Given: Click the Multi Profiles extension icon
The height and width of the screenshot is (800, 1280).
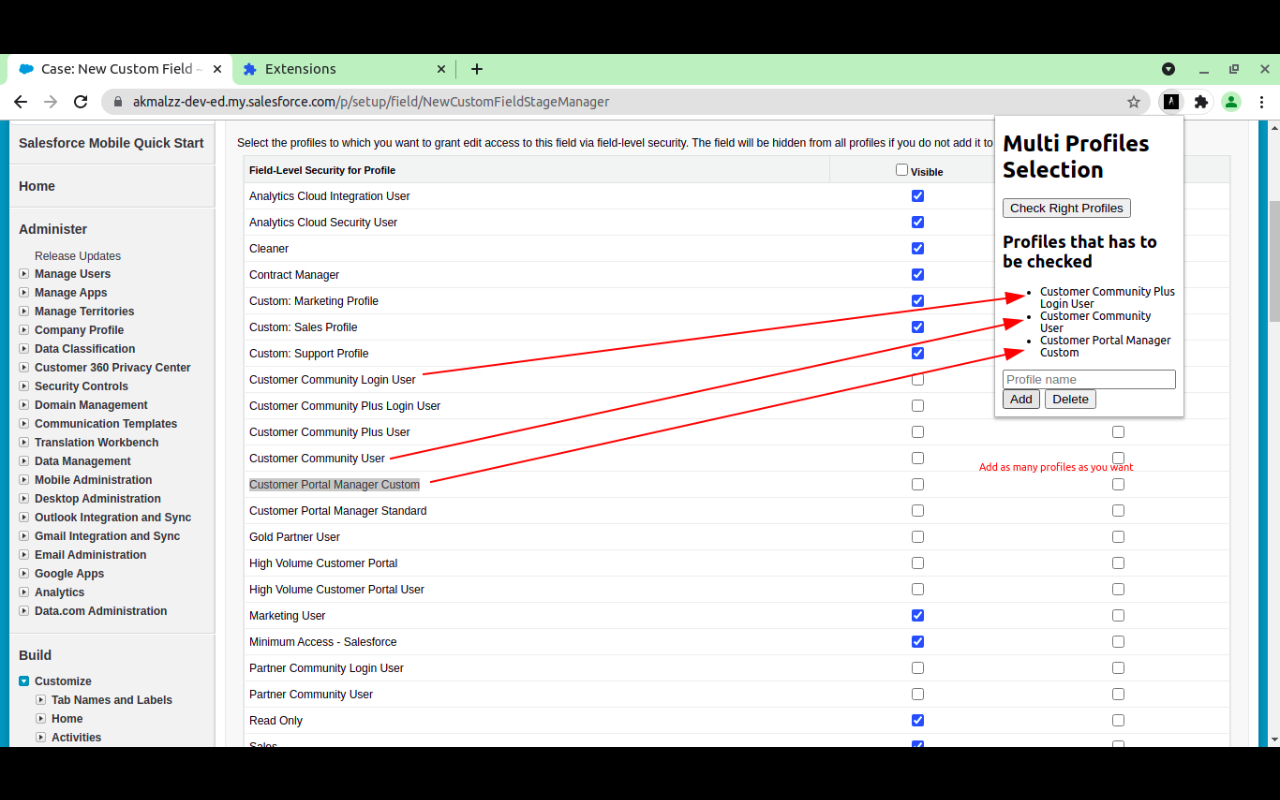Looking at the screenshot, I should (1170, 102).
